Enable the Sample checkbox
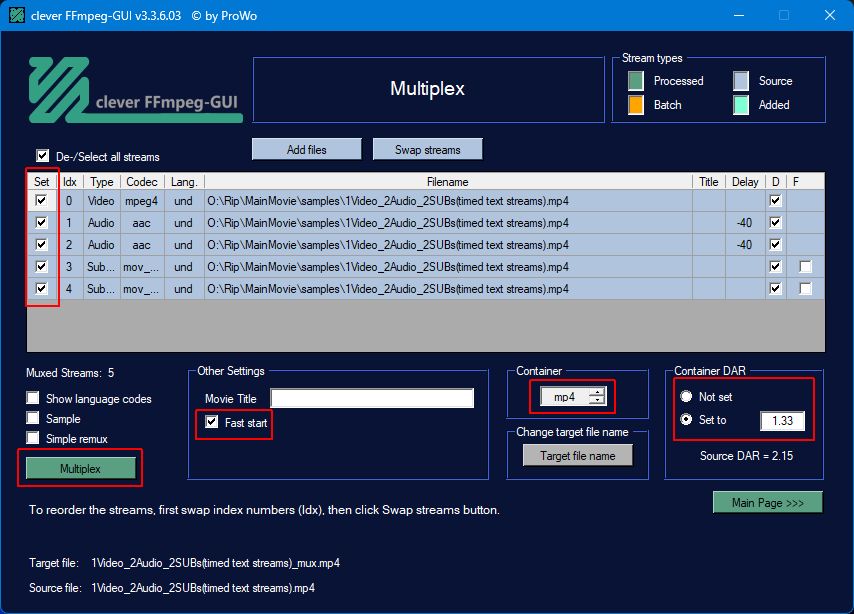Screen dimensions: 854x614 click(33, 418)
